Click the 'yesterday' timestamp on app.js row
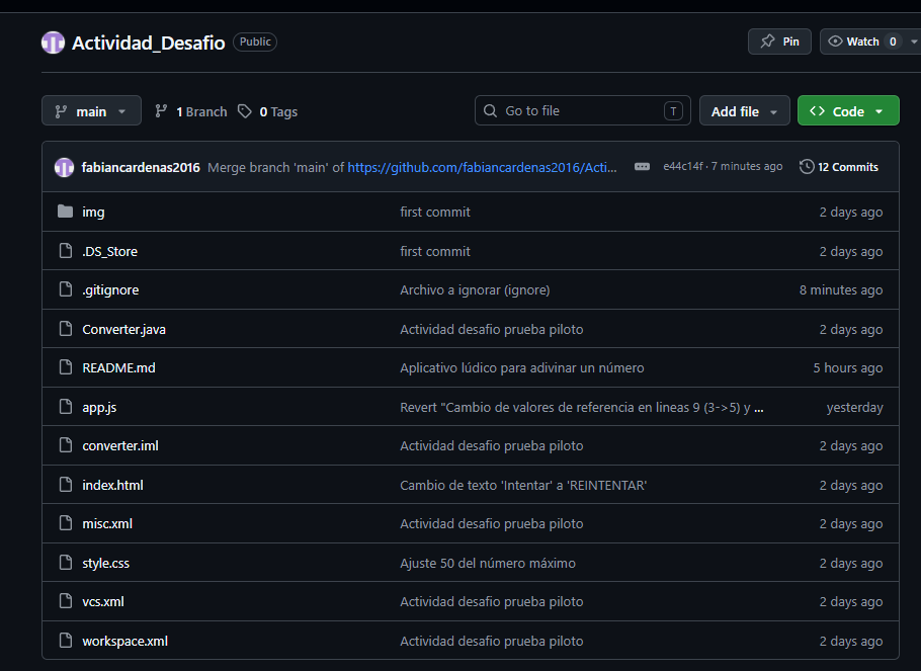 [855, 407]
